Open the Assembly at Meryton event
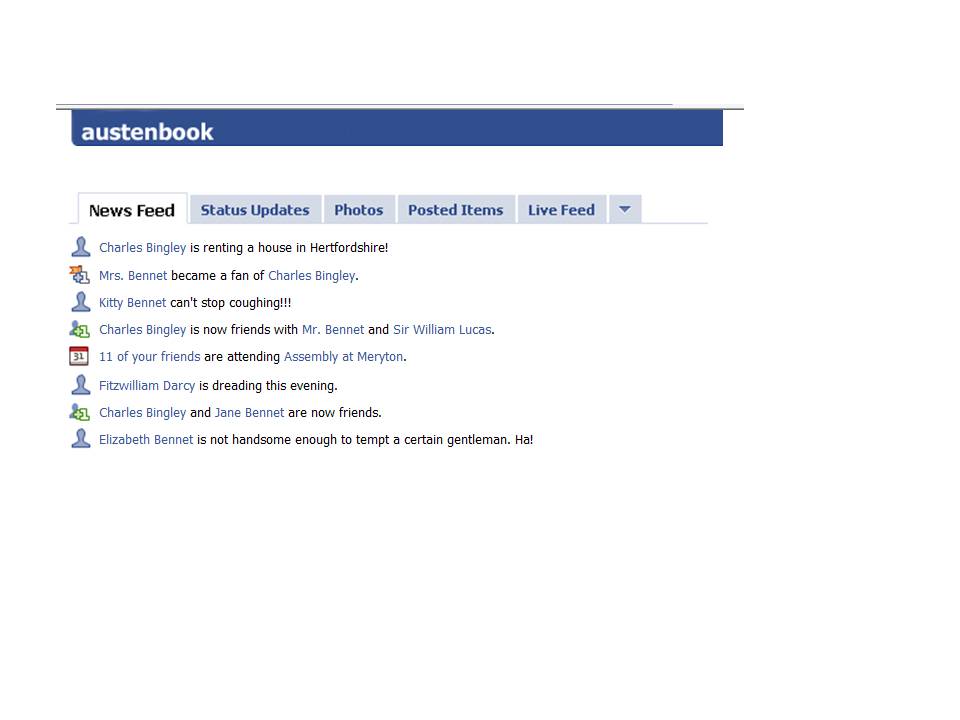 click(x=343, y=356)
